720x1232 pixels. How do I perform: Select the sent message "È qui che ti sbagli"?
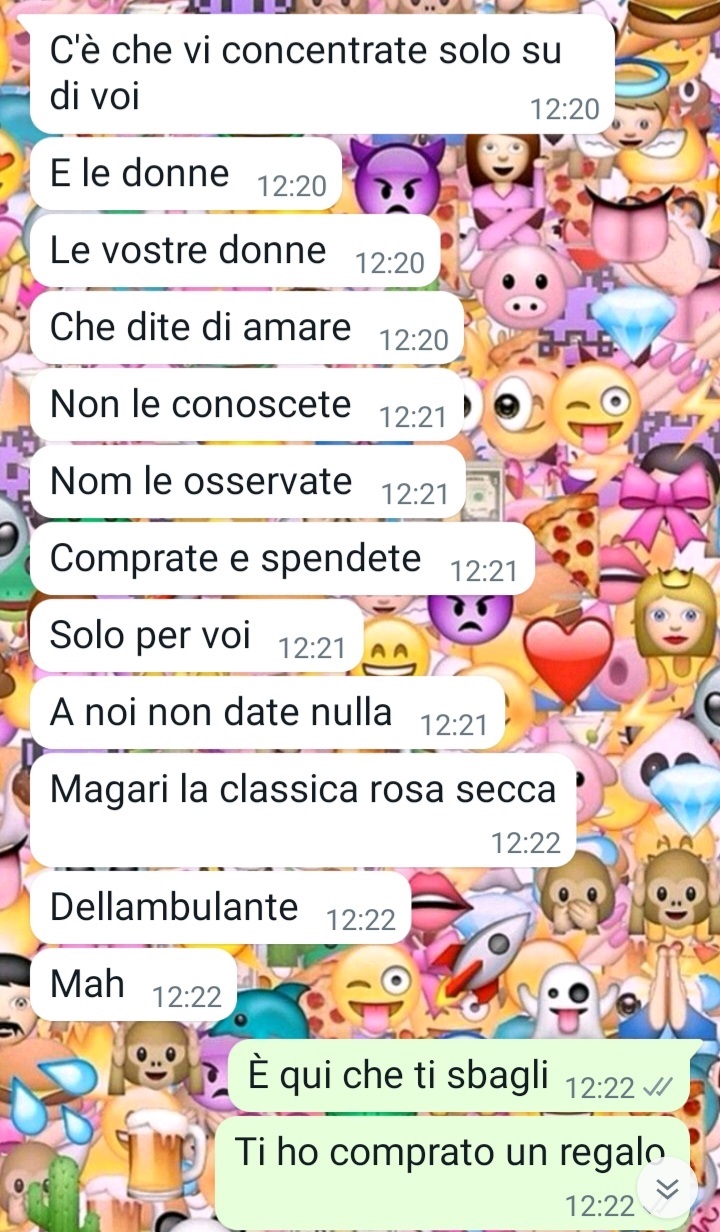point(459,1076)
